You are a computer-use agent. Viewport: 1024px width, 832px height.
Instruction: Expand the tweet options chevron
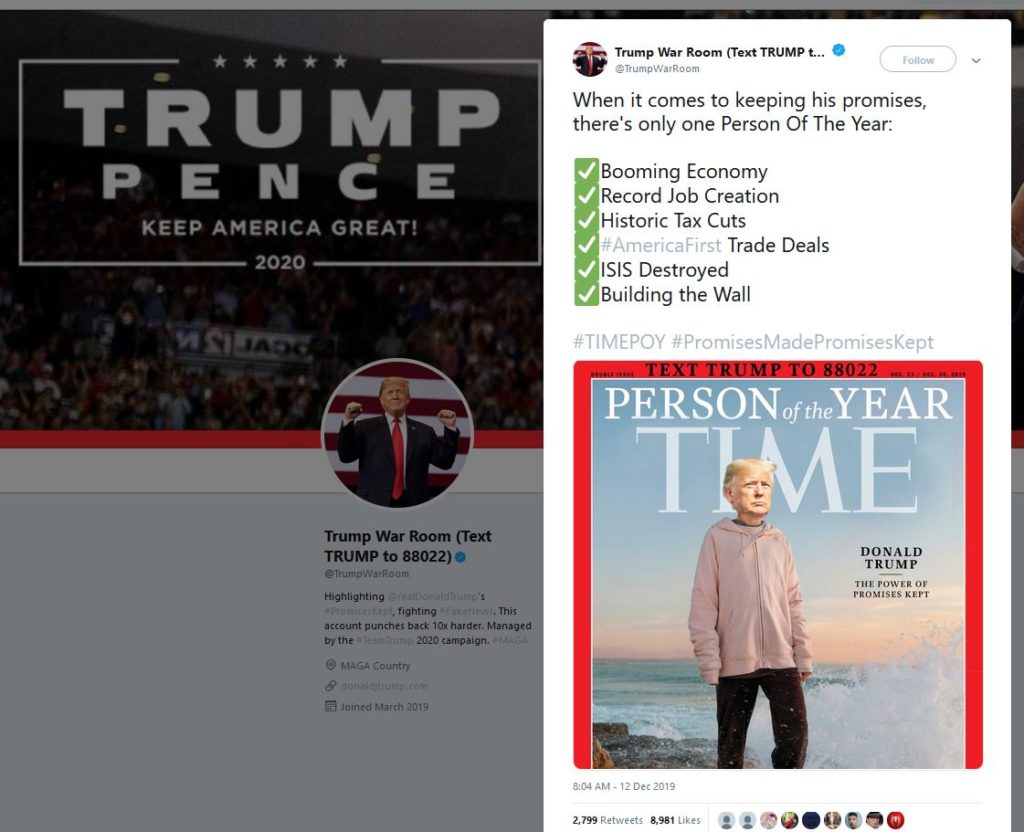pos(976,61)
